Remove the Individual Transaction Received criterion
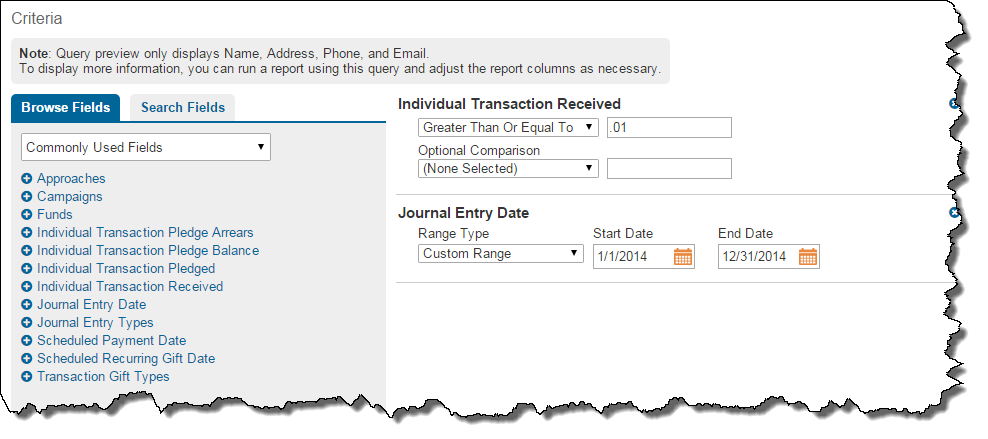The image size is (988, 439). [954, 104]
